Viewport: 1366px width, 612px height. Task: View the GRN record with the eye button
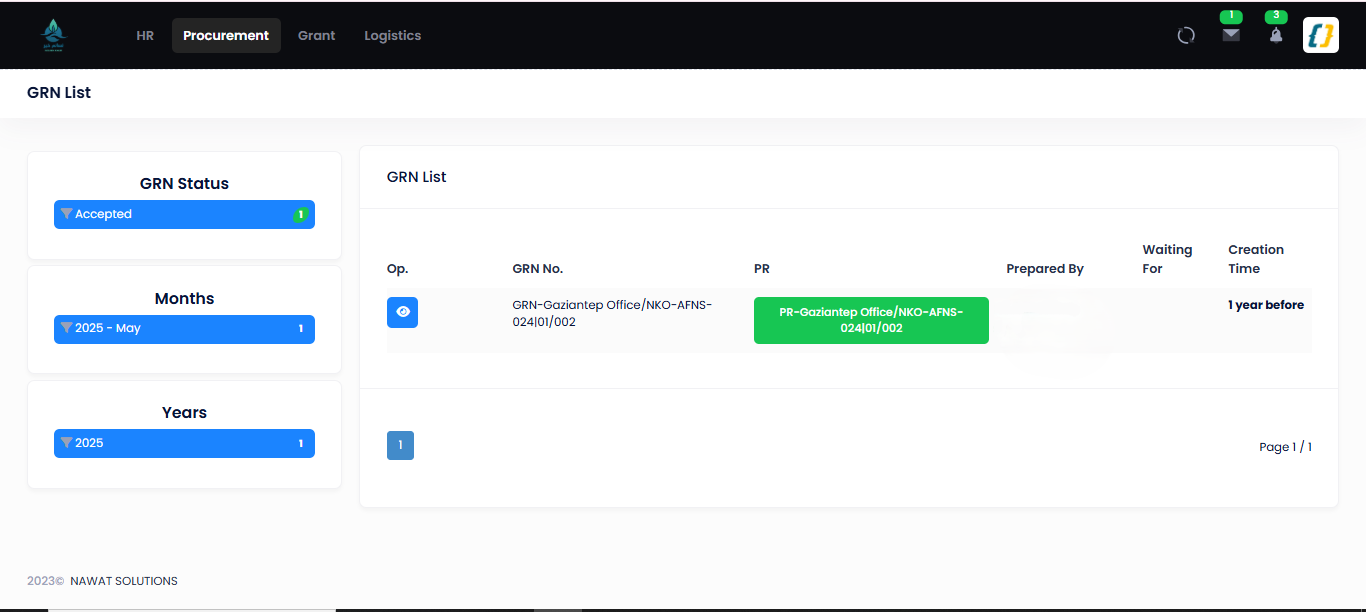[x=402, y=312]
